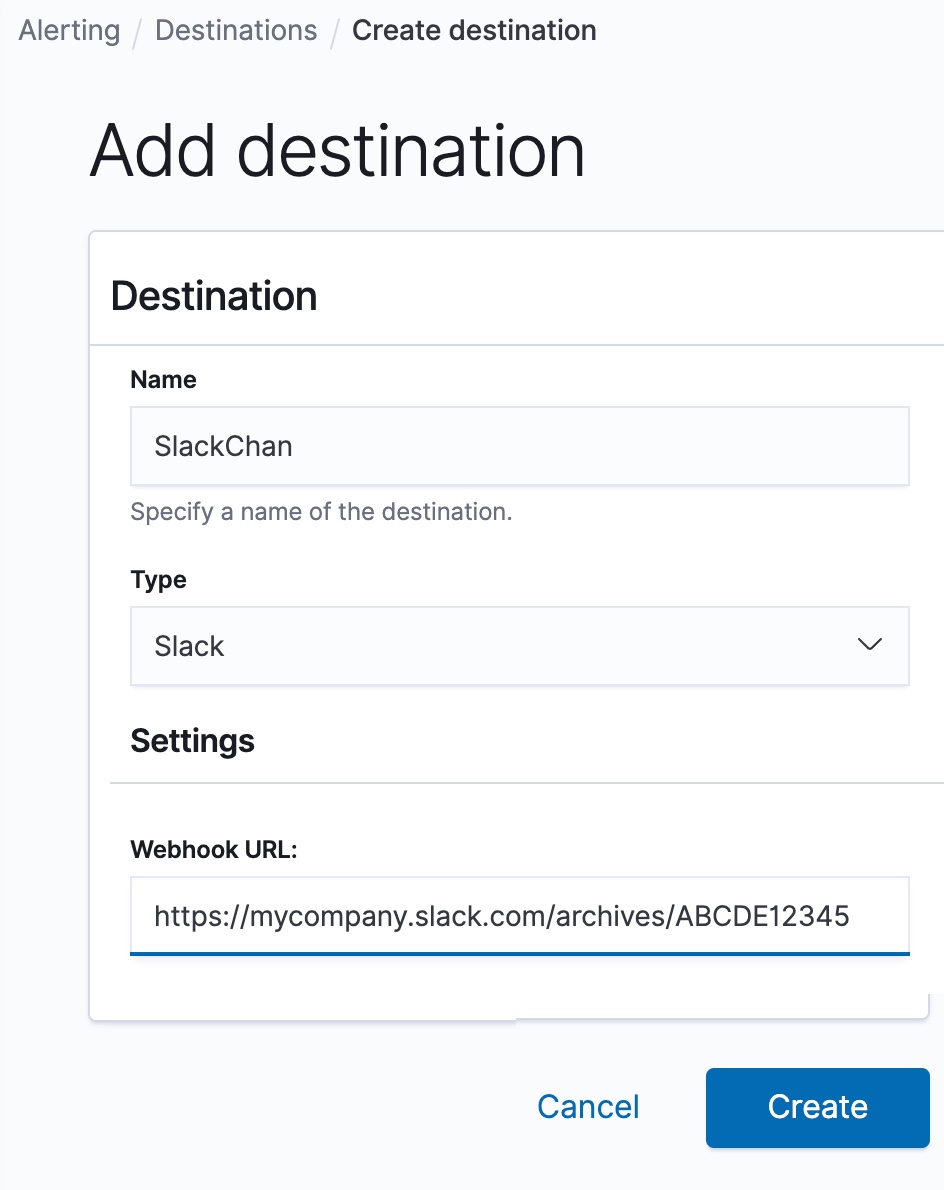This screenshot has width=944, height=1190.
Task: Click the Destination panel title
Action: coord(214,297)
